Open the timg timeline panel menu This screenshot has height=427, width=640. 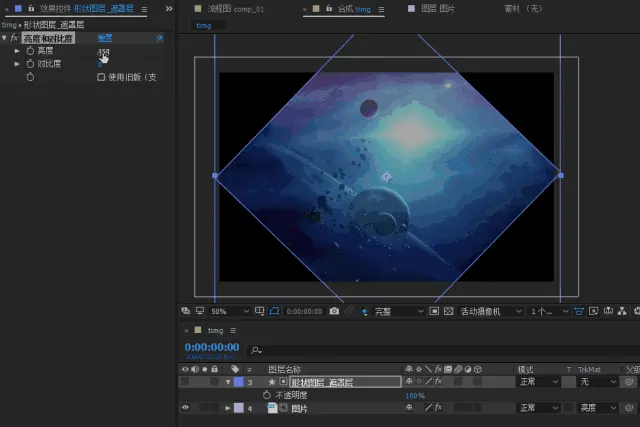(233, 330)
